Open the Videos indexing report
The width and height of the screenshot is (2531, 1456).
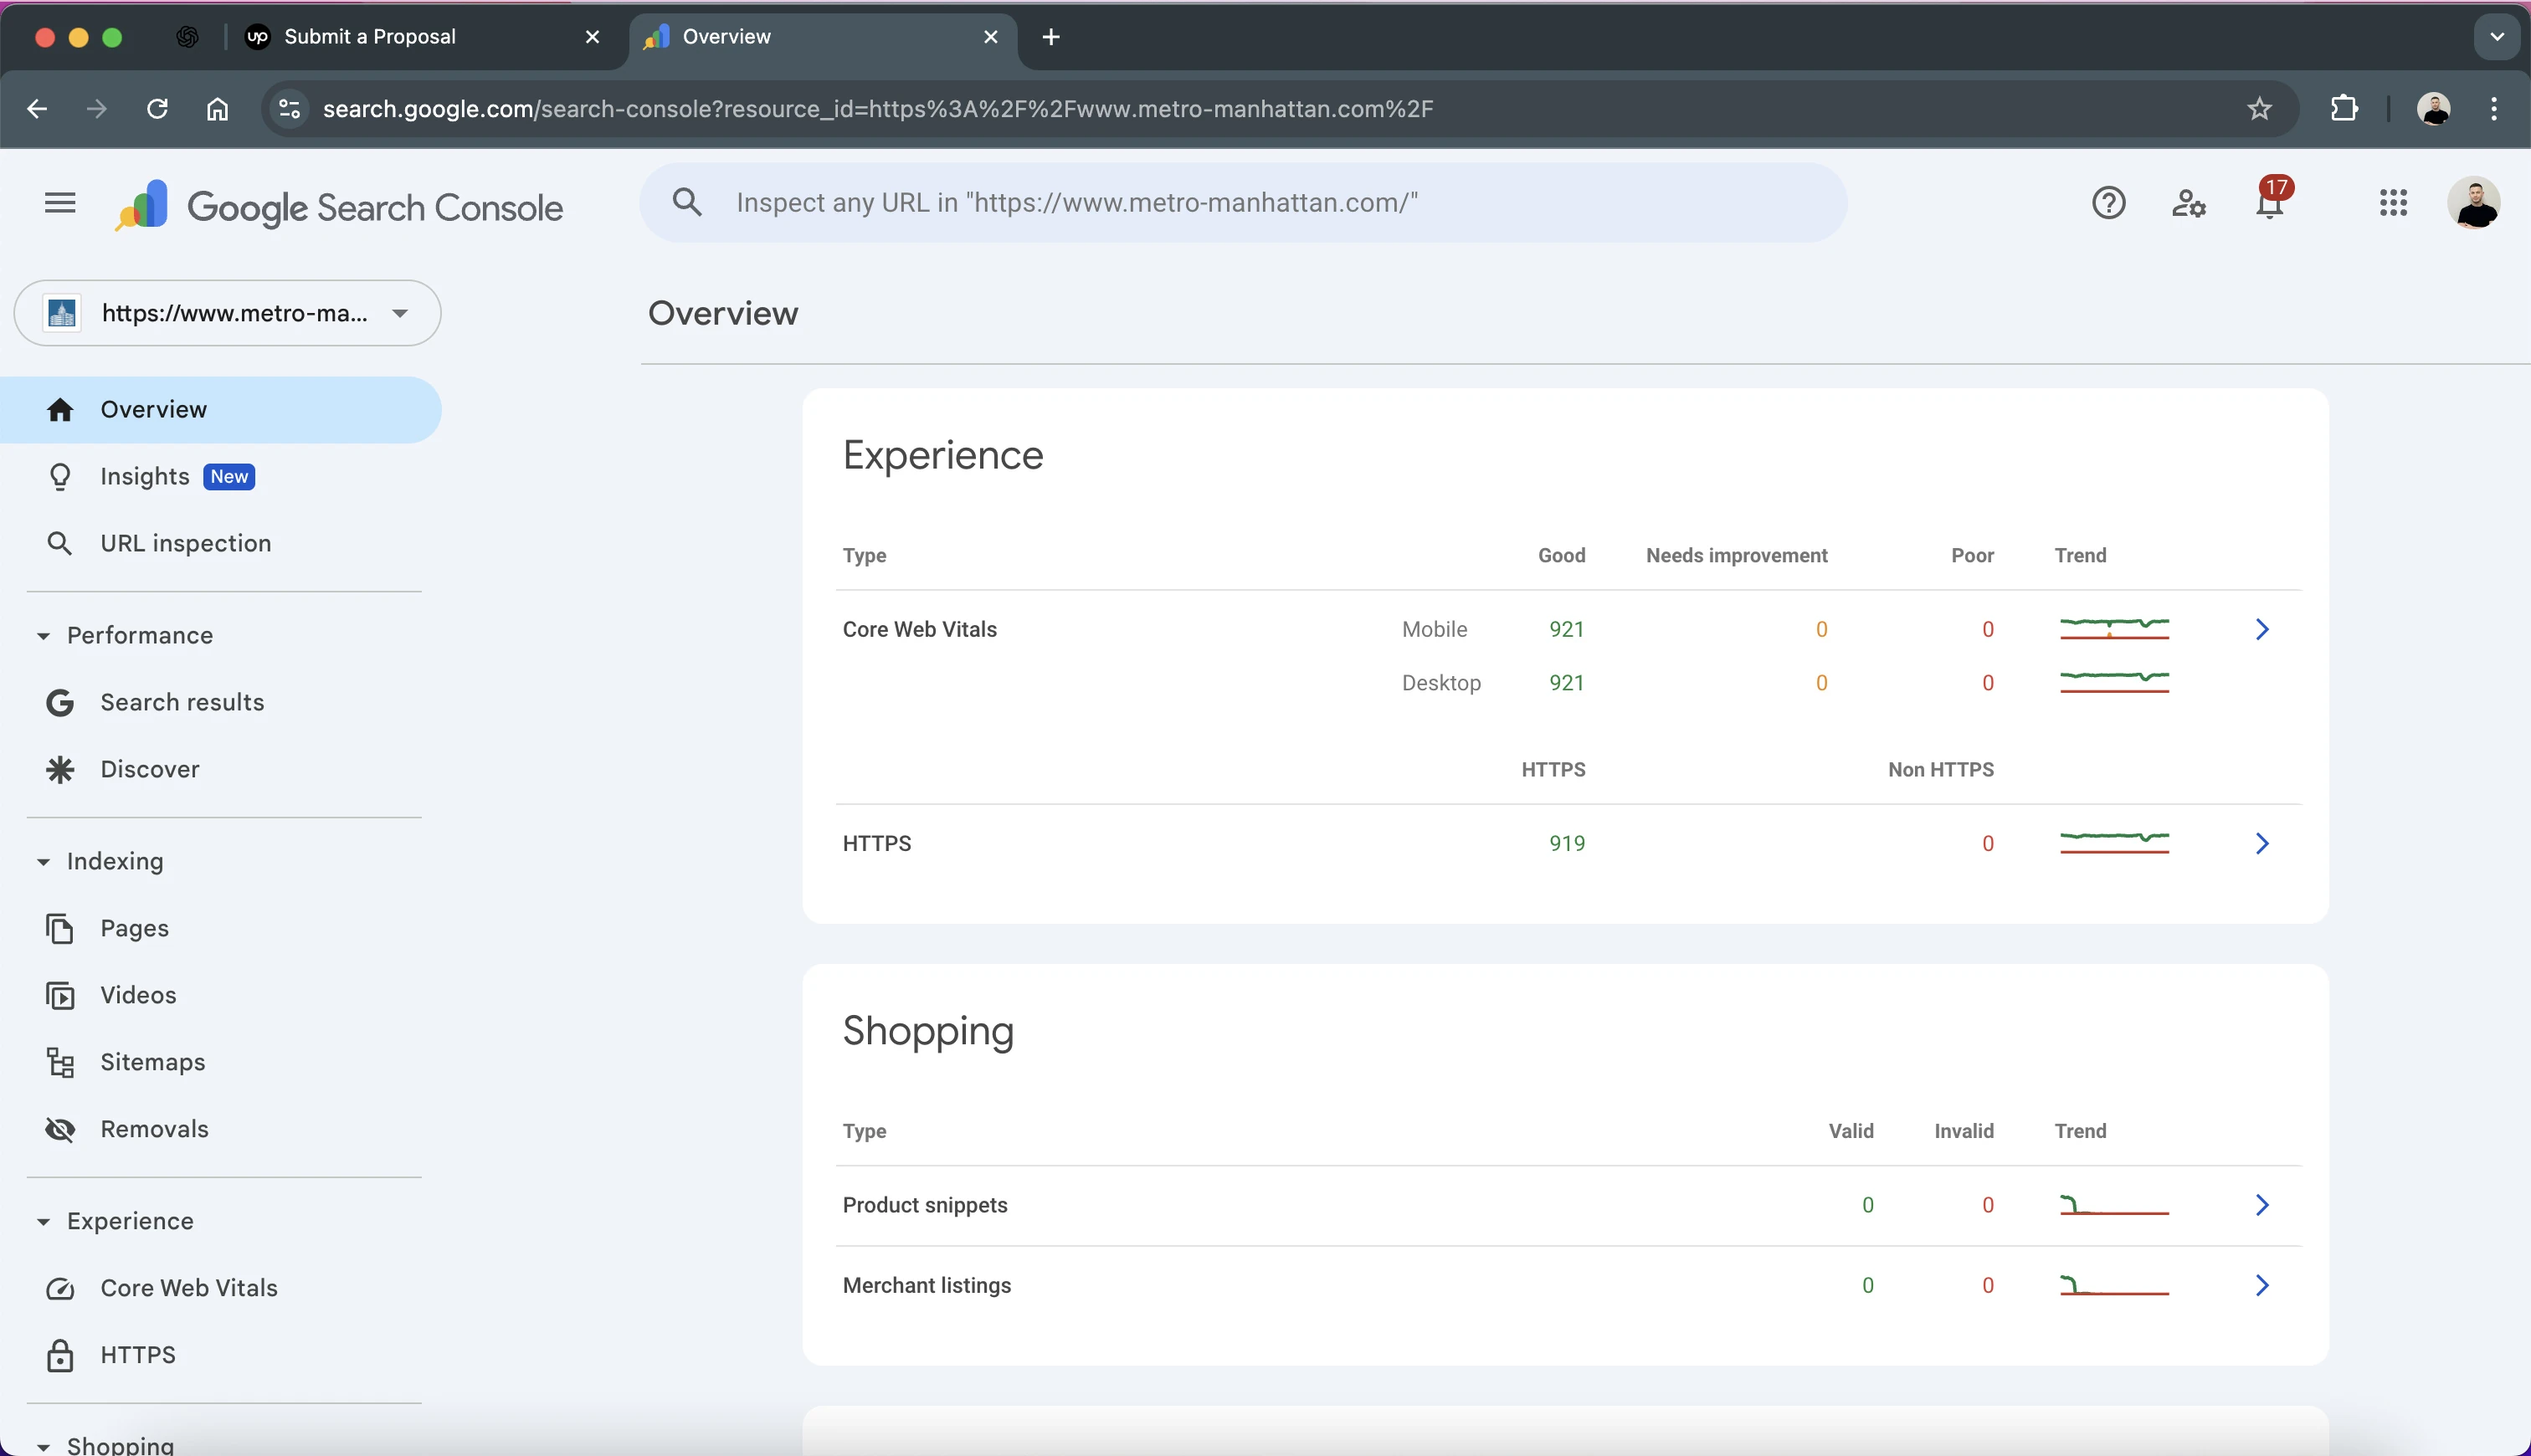pos(220,996)
